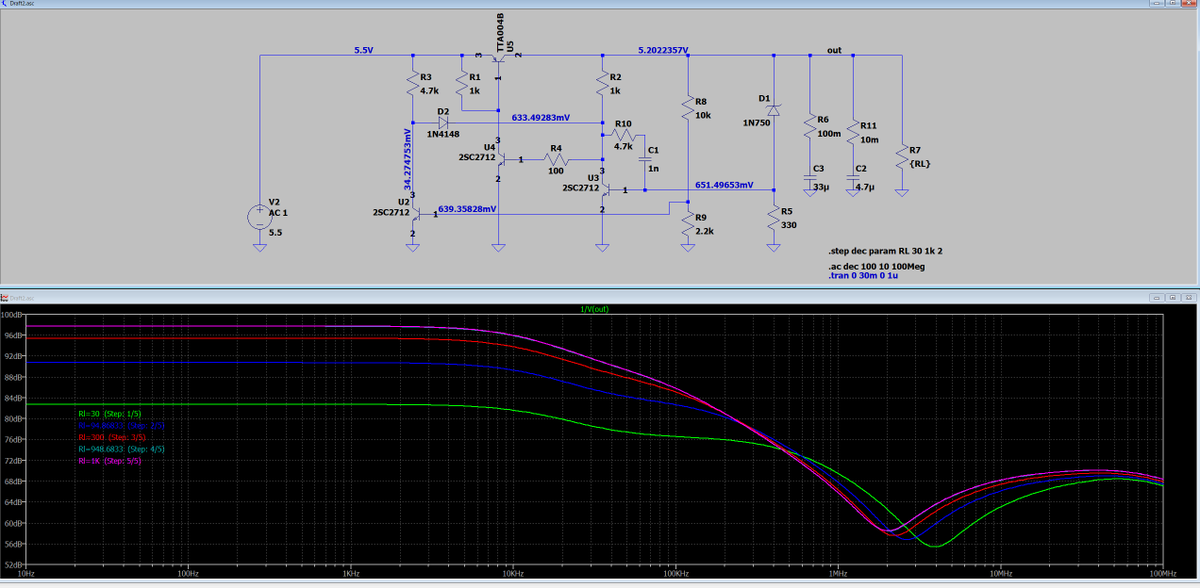Screen dimensions: 1200x588
Task: Click resistor R9 valued 2.2k
Action: coord(688,224)
